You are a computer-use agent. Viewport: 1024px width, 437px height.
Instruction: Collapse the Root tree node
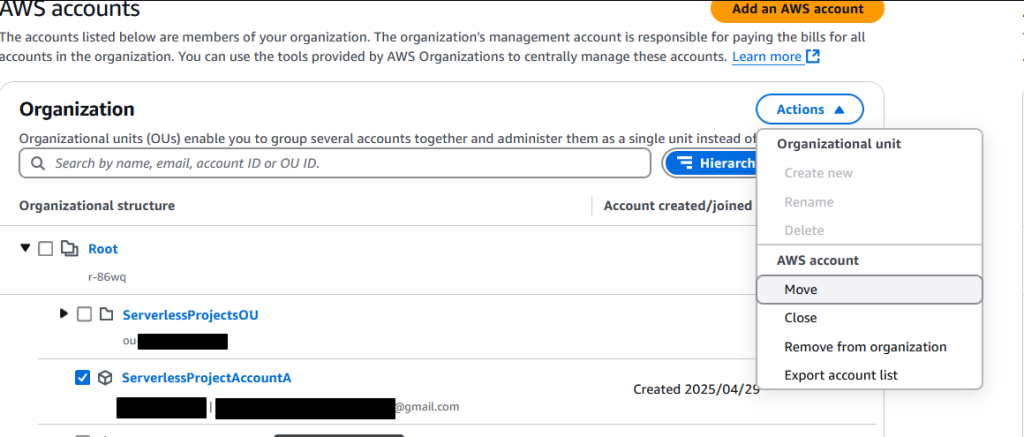pos(25,248)
